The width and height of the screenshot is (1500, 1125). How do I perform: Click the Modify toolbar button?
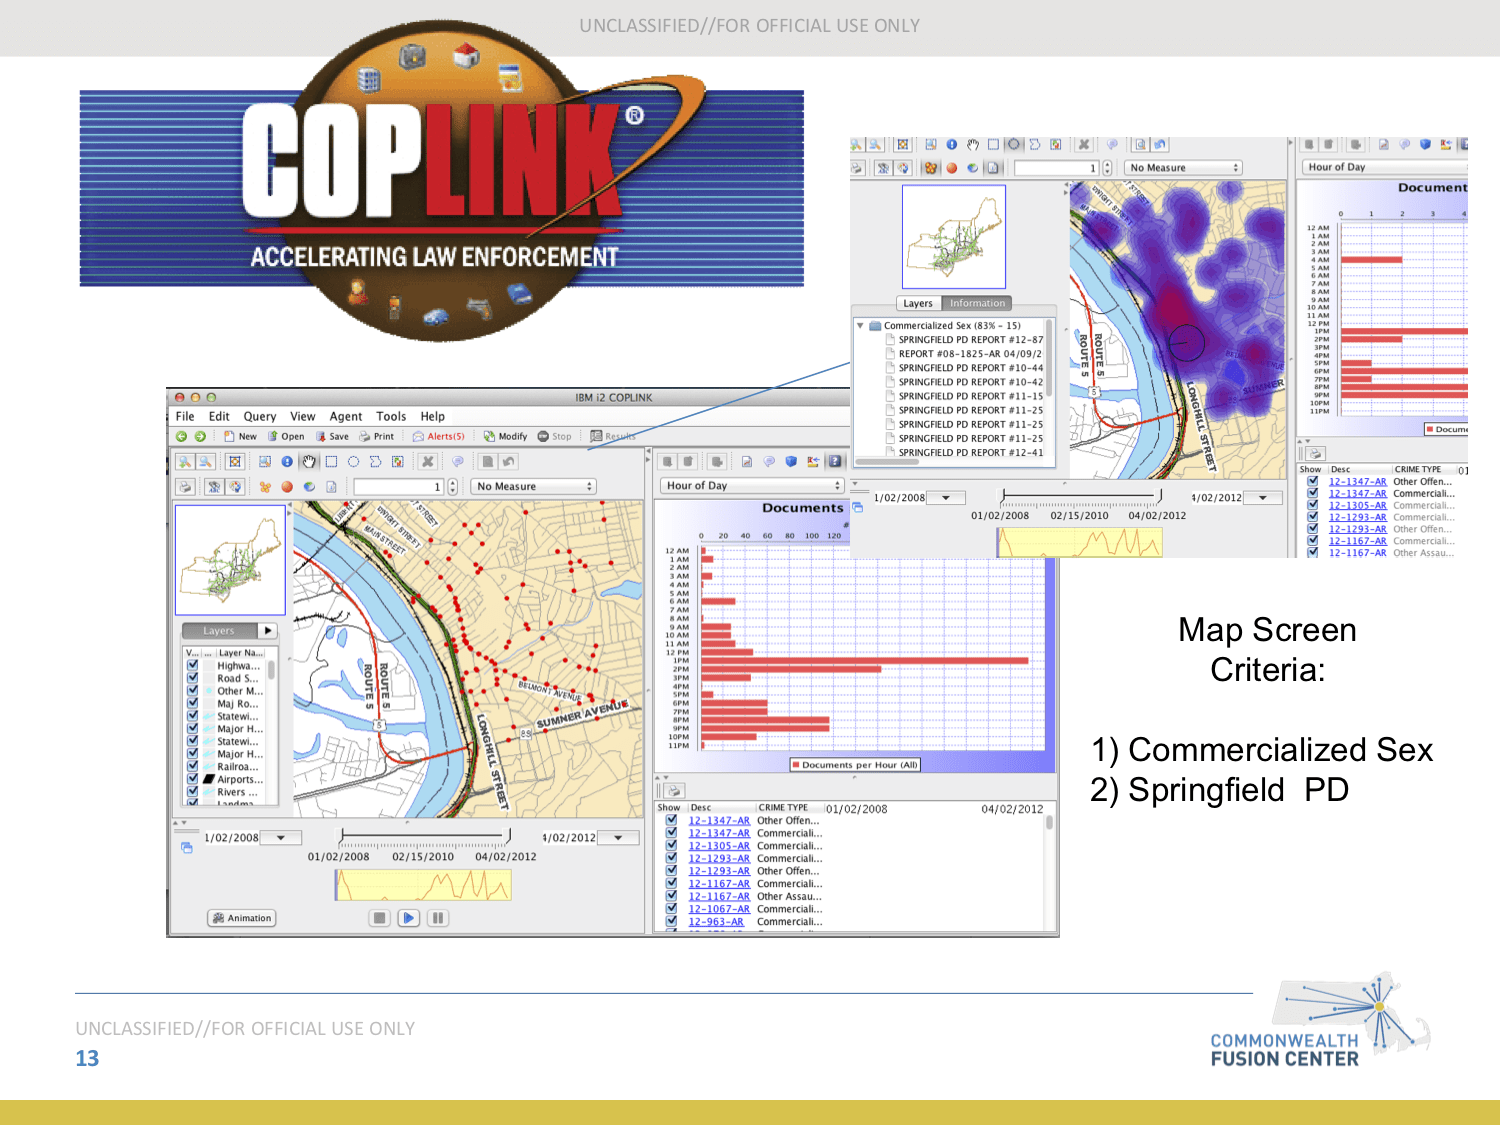point(505,436)
